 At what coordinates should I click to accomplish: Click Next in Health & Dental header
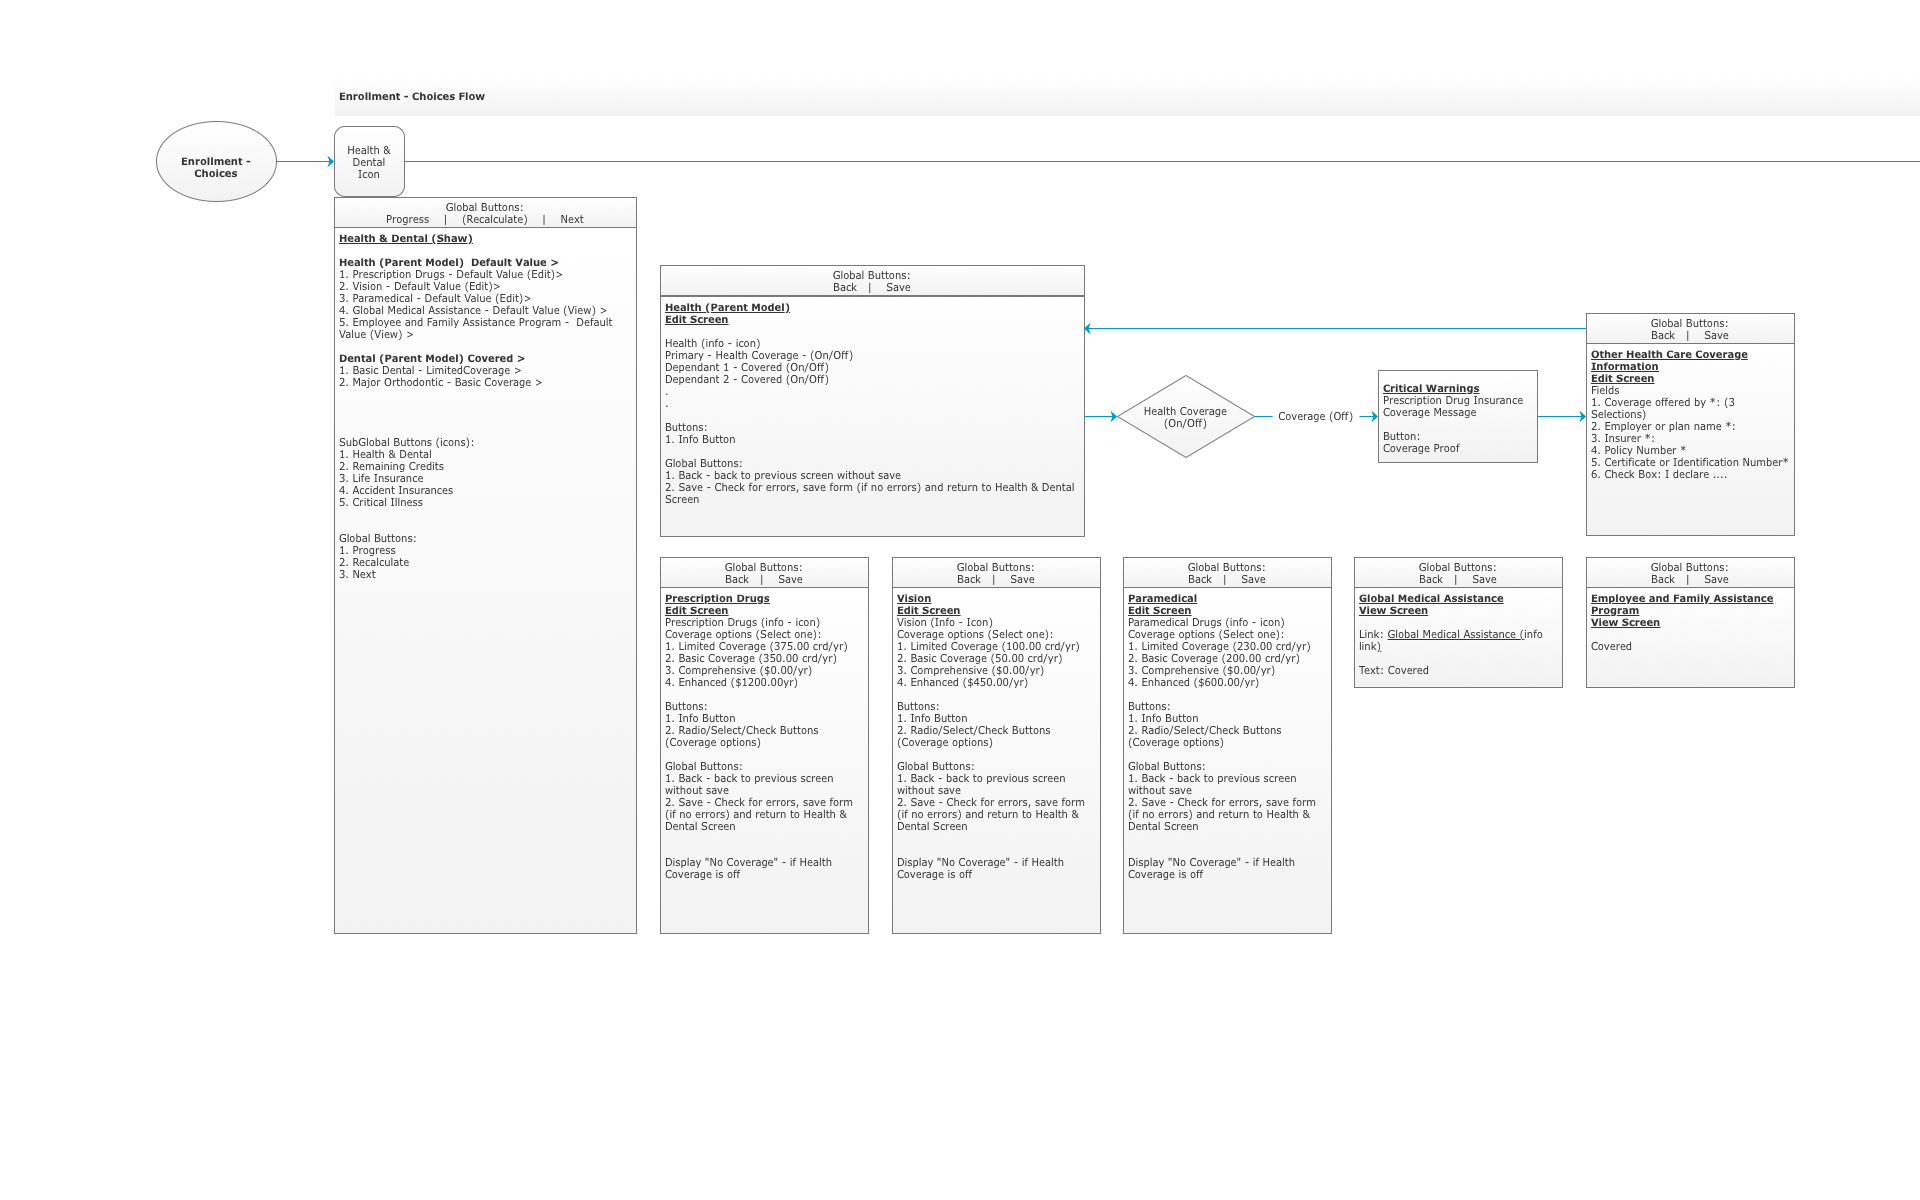click(572, 220)
